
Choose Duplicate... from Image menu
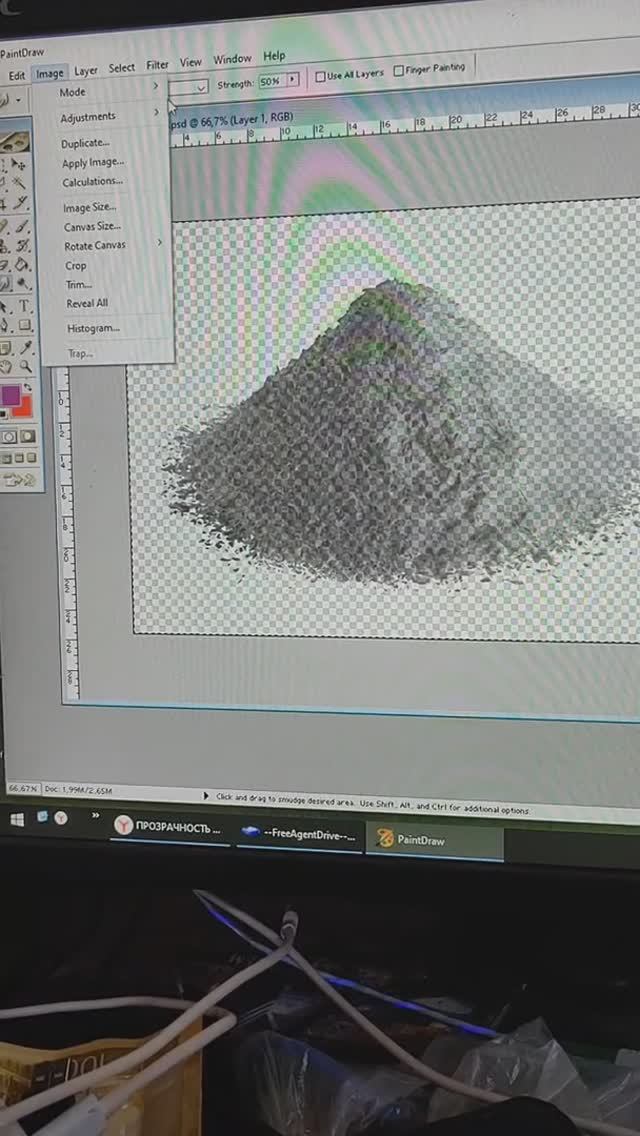tap(86, 143)
